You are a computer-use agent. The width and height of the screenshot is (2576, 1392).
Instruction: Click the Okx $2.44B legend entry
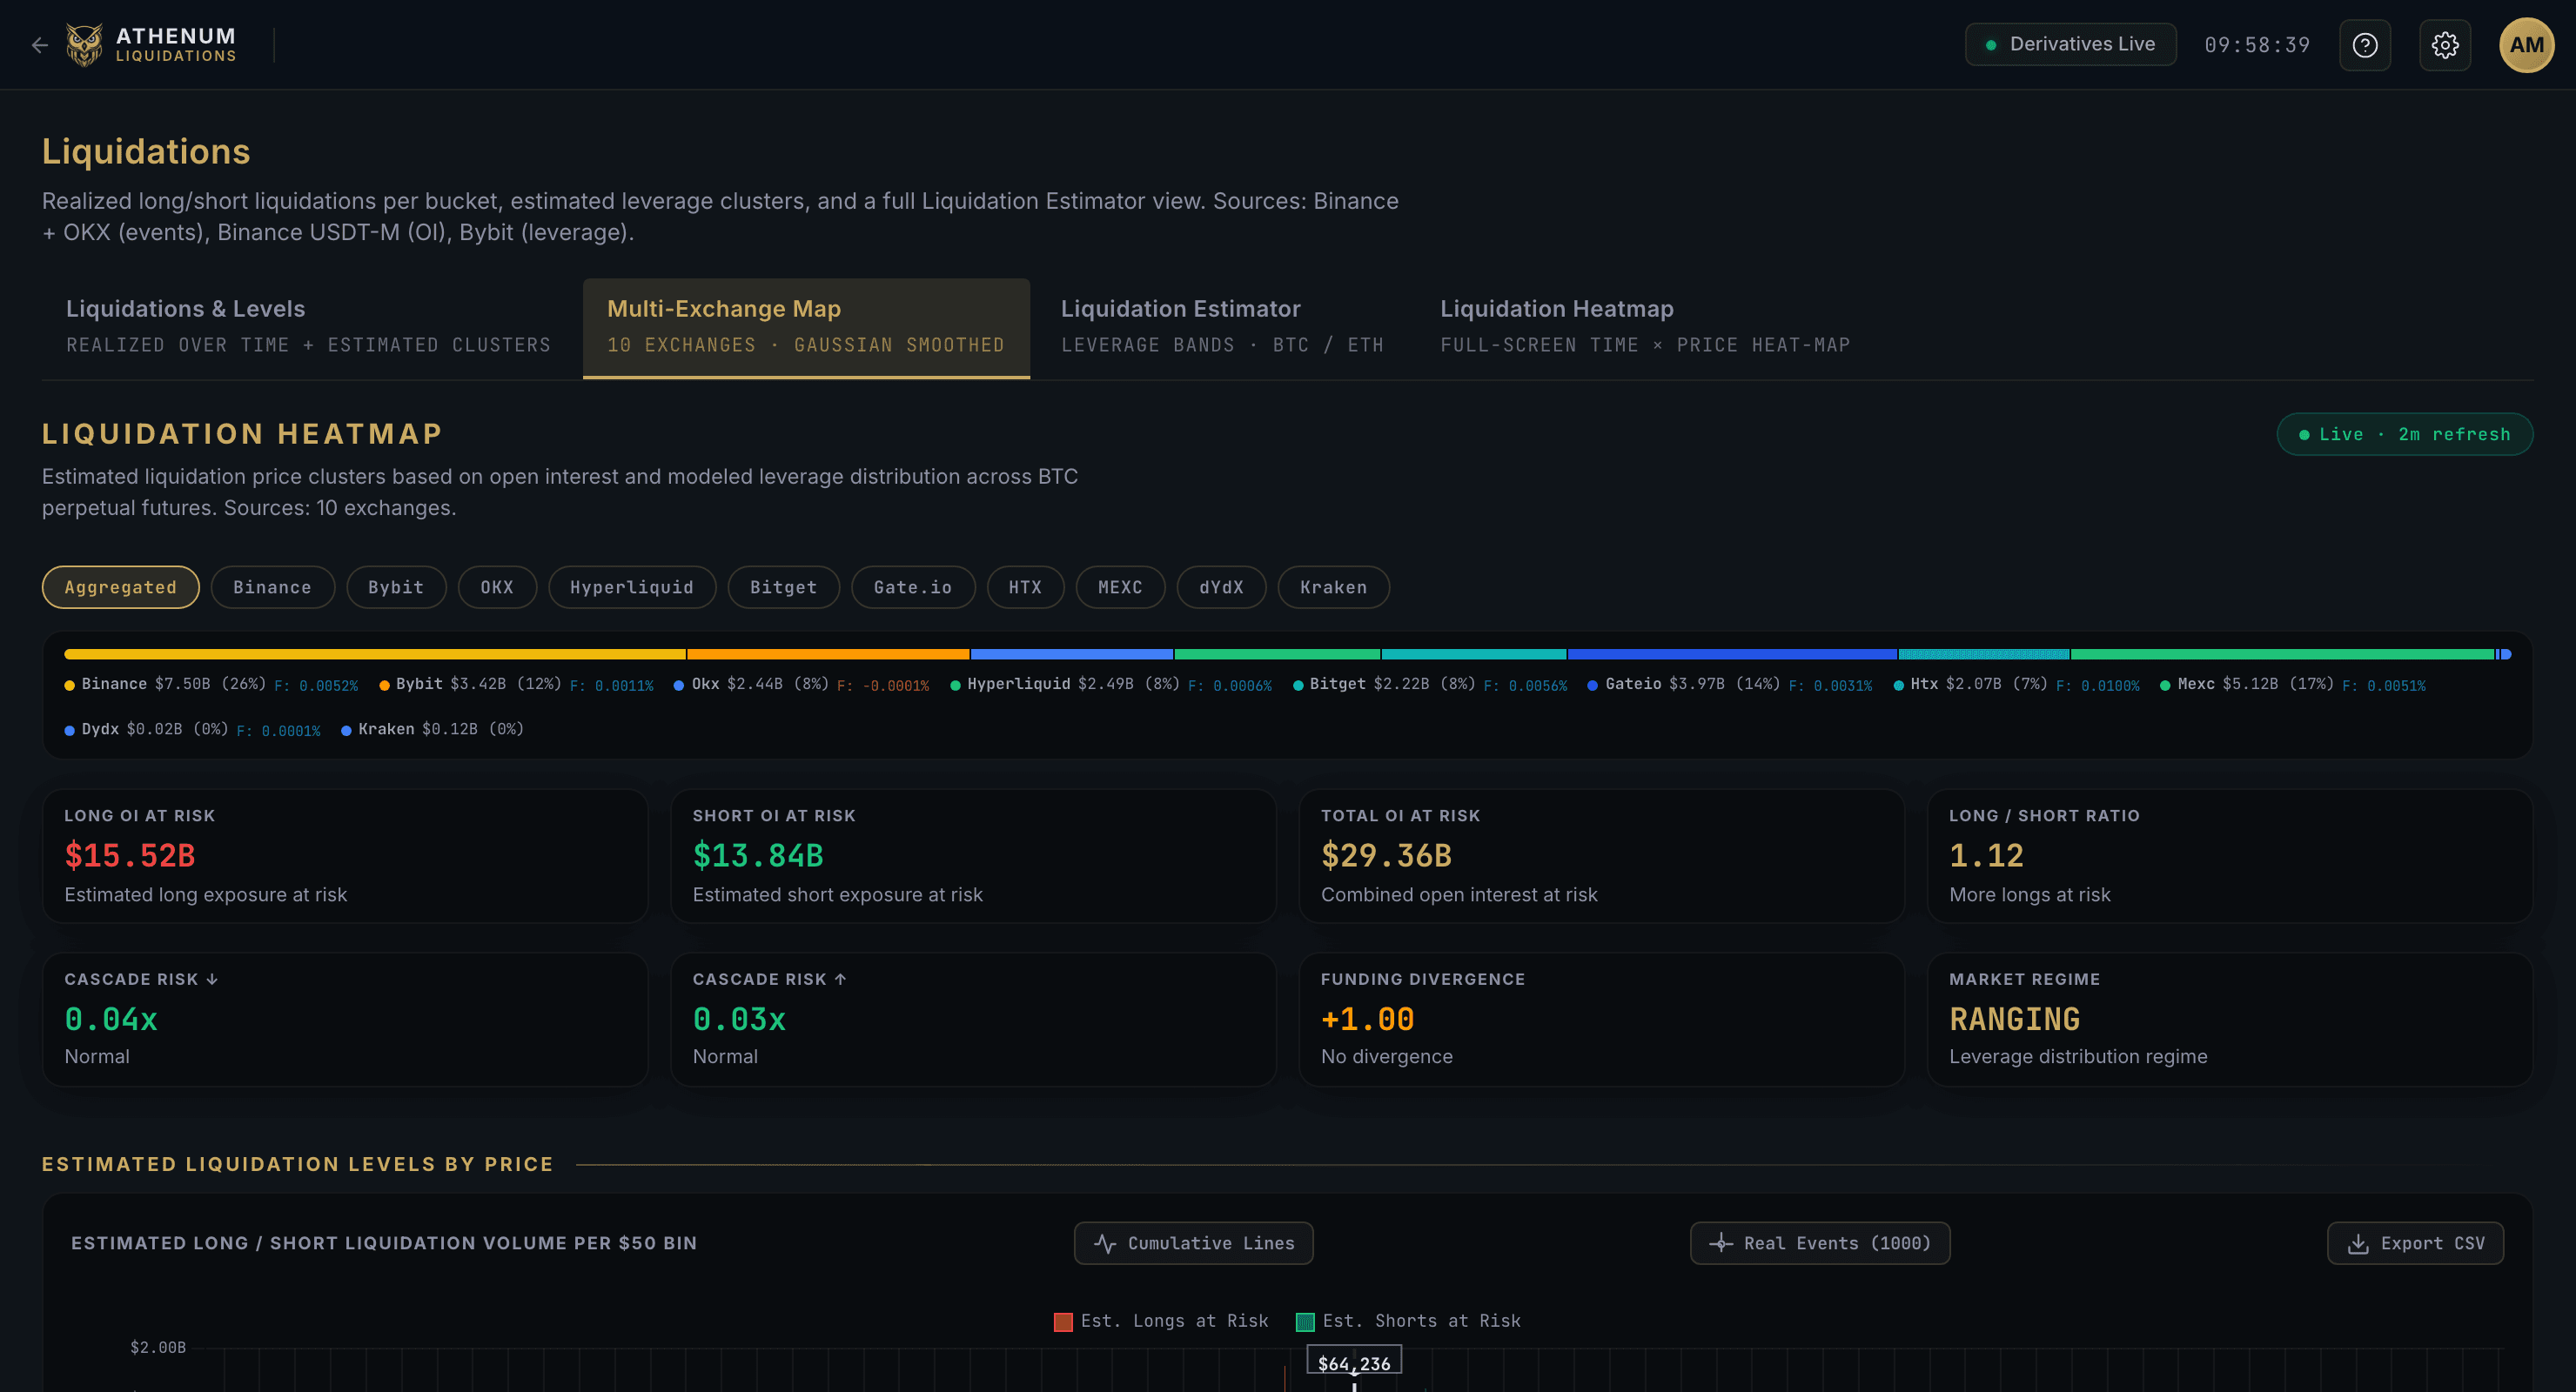point(801,685)
